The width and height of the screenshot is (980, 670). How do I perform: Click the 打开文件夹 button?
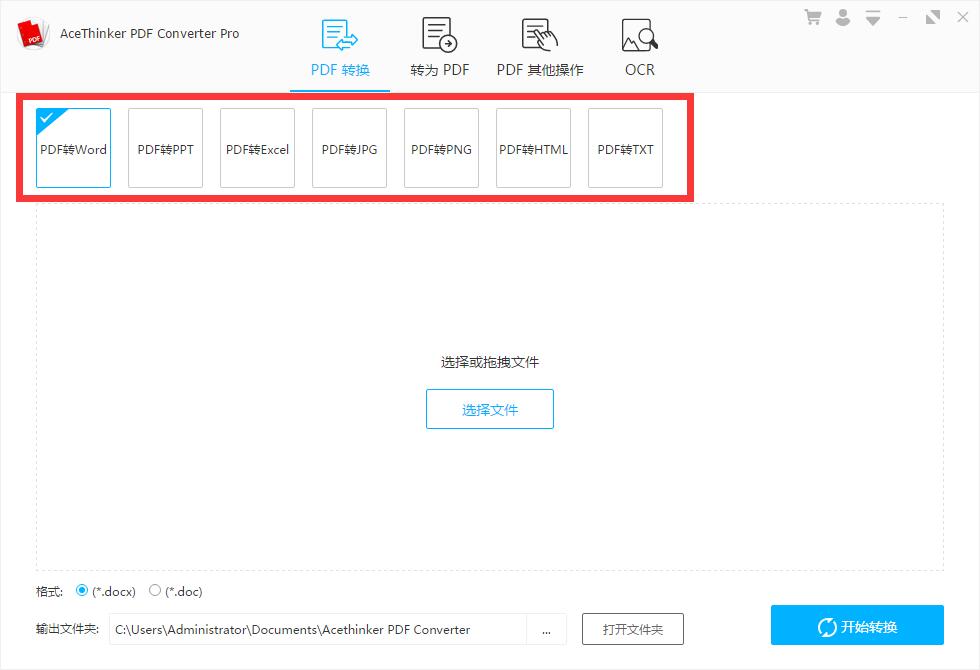632,629
